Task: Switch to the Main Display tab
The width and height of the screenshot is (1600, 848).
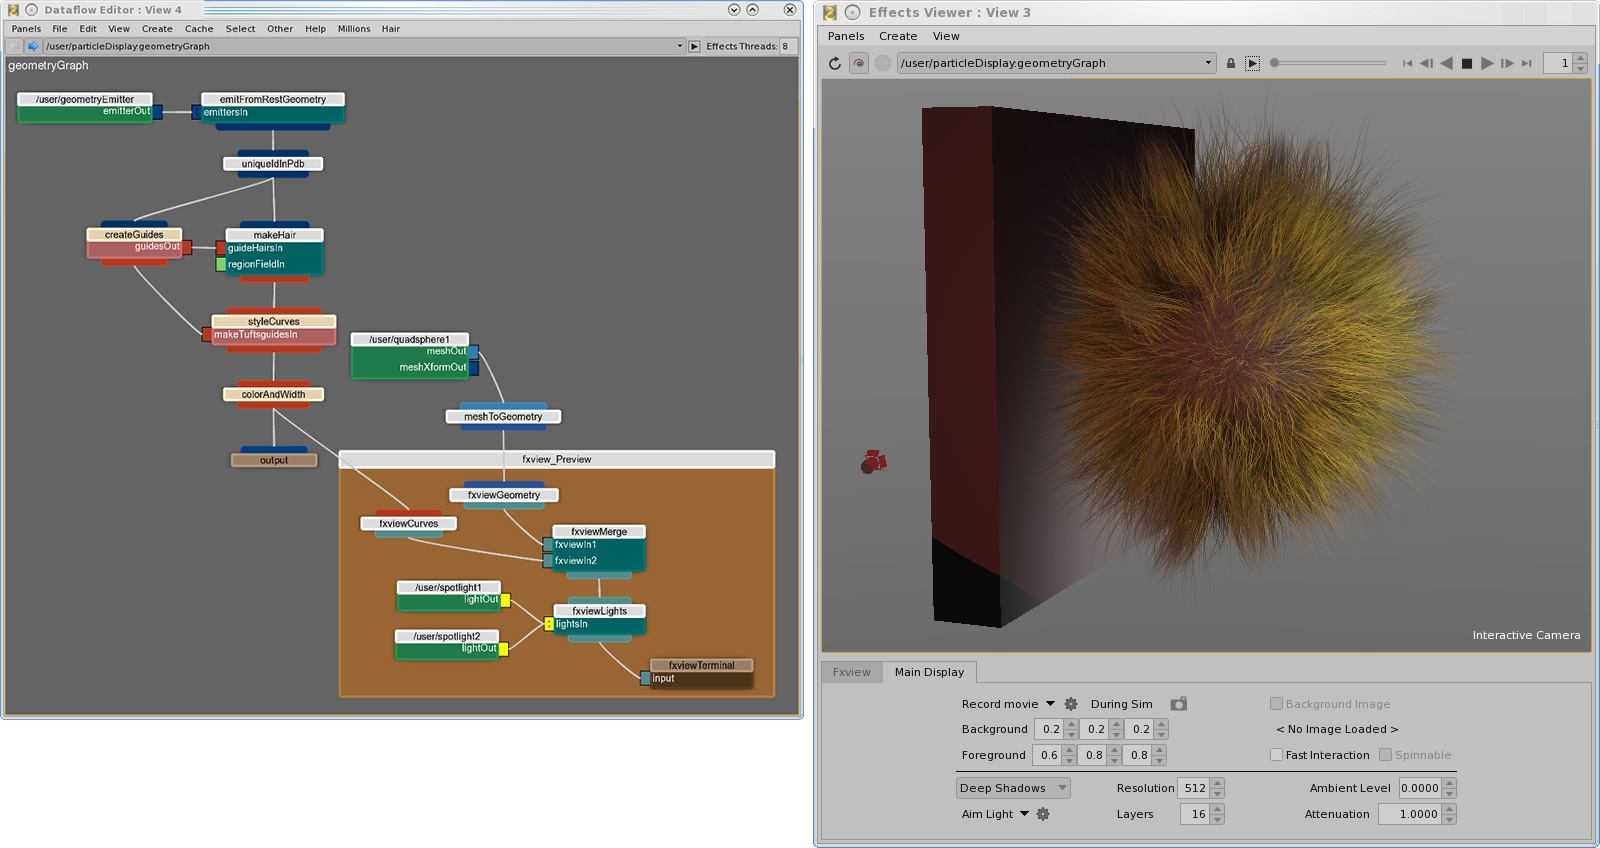Action: pyautogui.click(x=929, y=672)
